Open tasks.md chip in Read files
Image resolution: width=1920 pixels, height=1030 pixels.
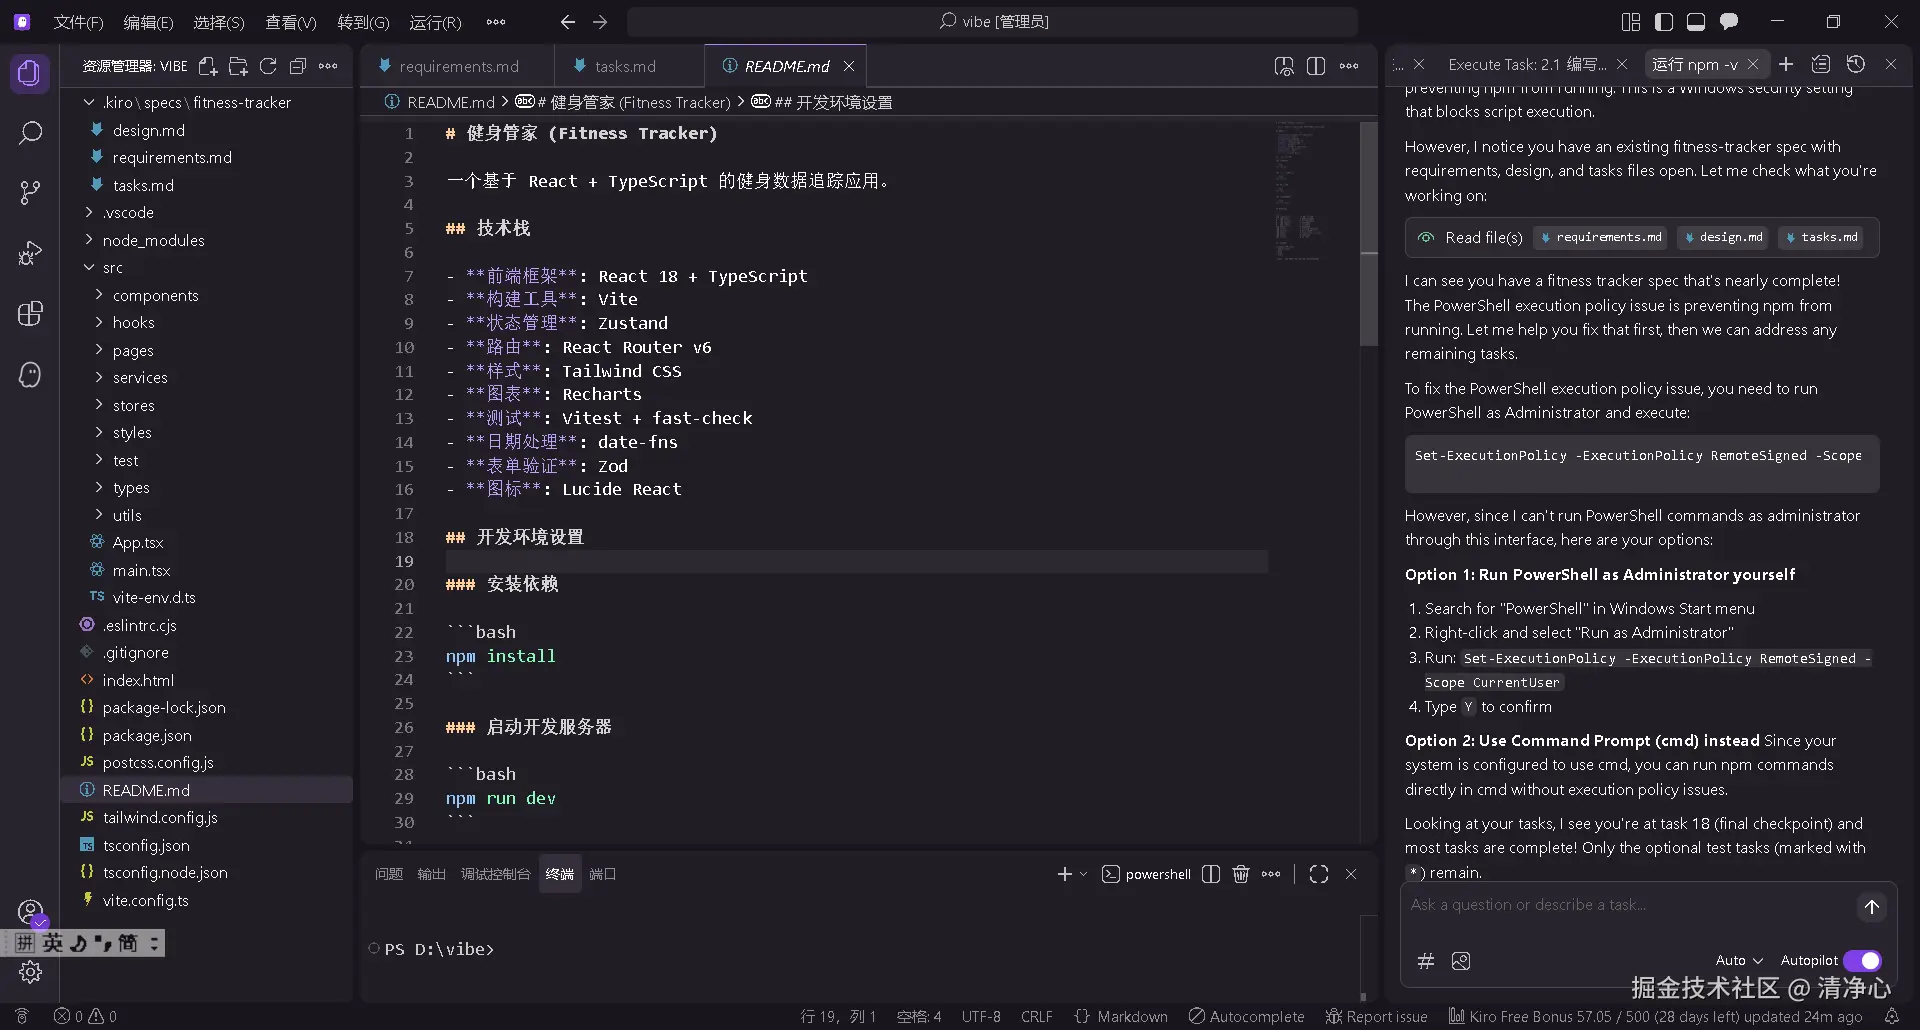pyautogui.click(x=1822, y=237)
